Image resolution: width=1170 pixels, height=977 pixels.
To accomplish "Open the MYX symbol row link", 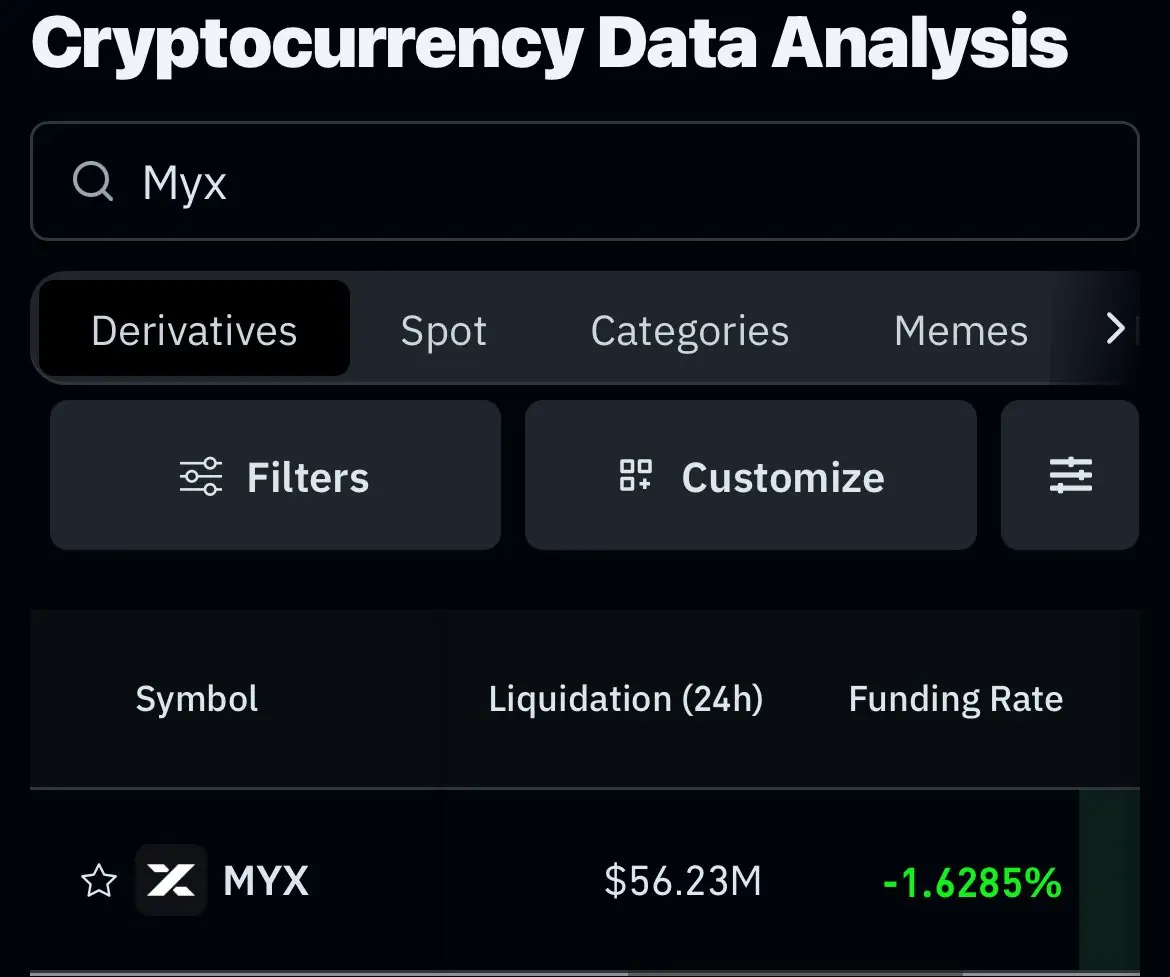I will 266,881.
